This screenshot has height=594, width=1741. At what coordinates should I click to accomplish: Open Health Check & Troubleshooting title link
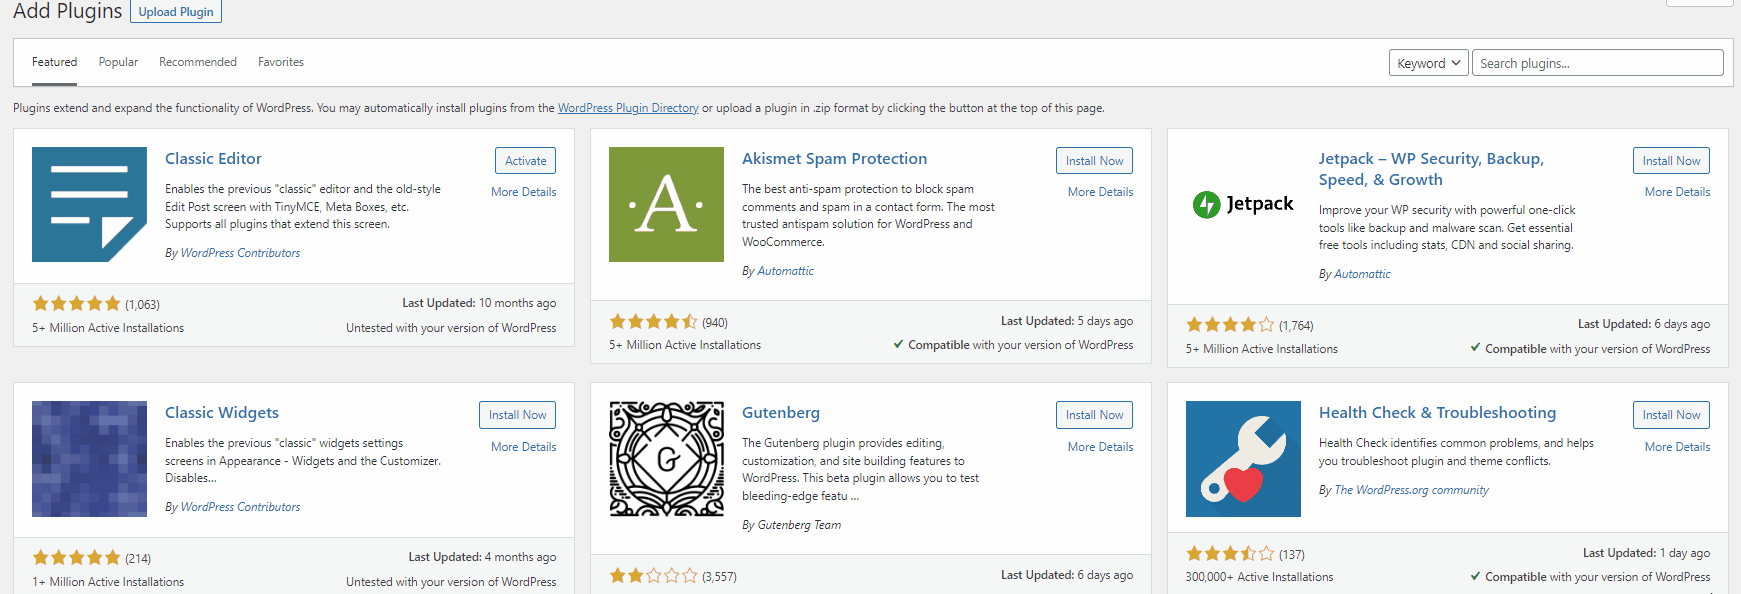pyautogui.click(x=1437, y=412)
